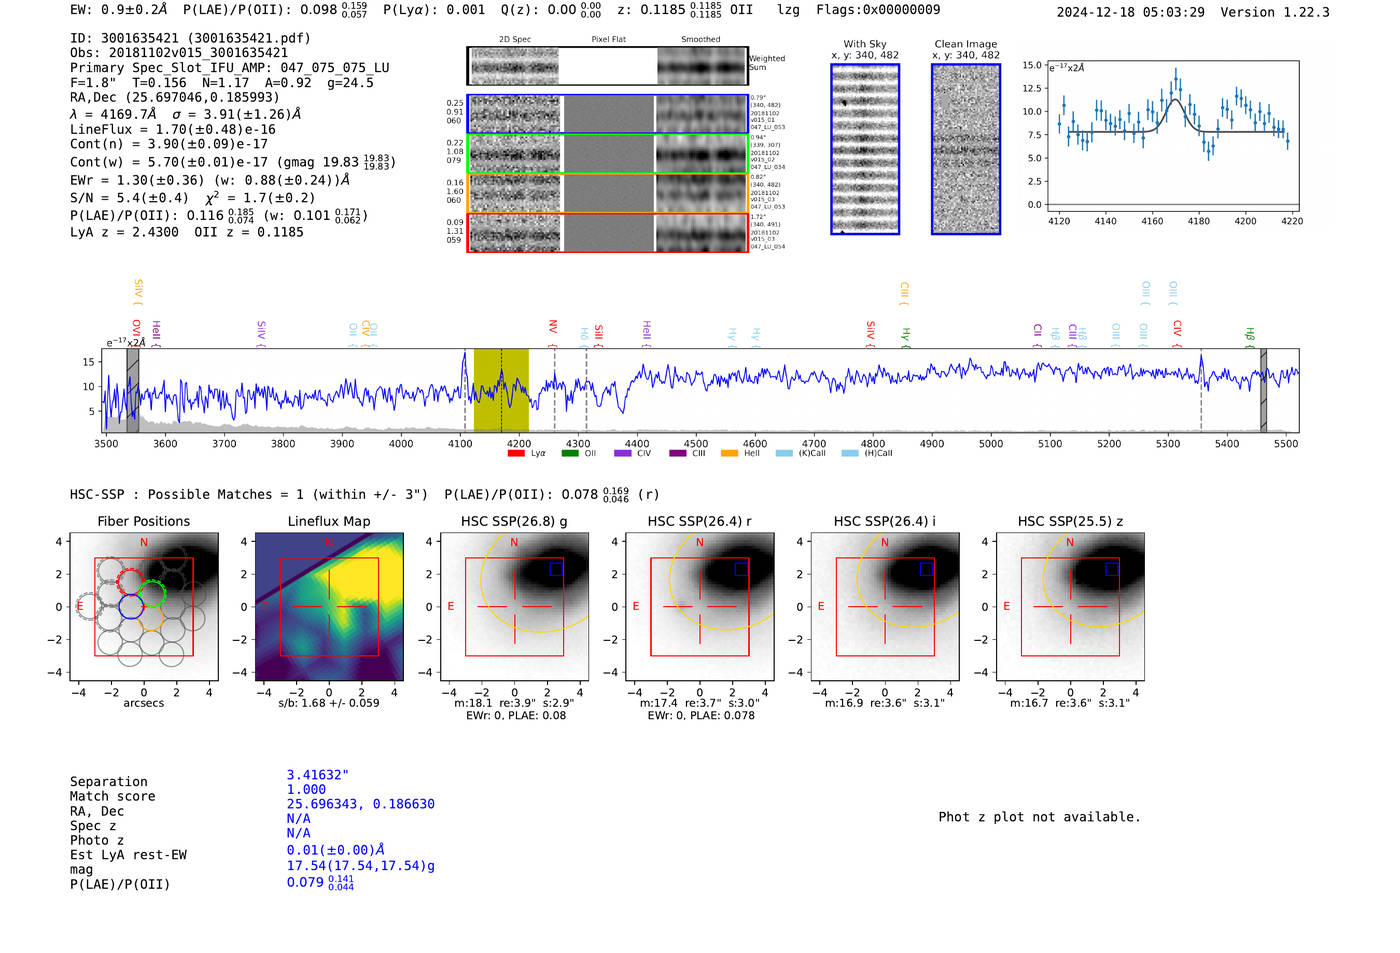Click the 2024-12-18 05:03:29 timestamp
Image resolution: width=1400 pixels, height=953 pixels.
click(x=1131, y=12)
